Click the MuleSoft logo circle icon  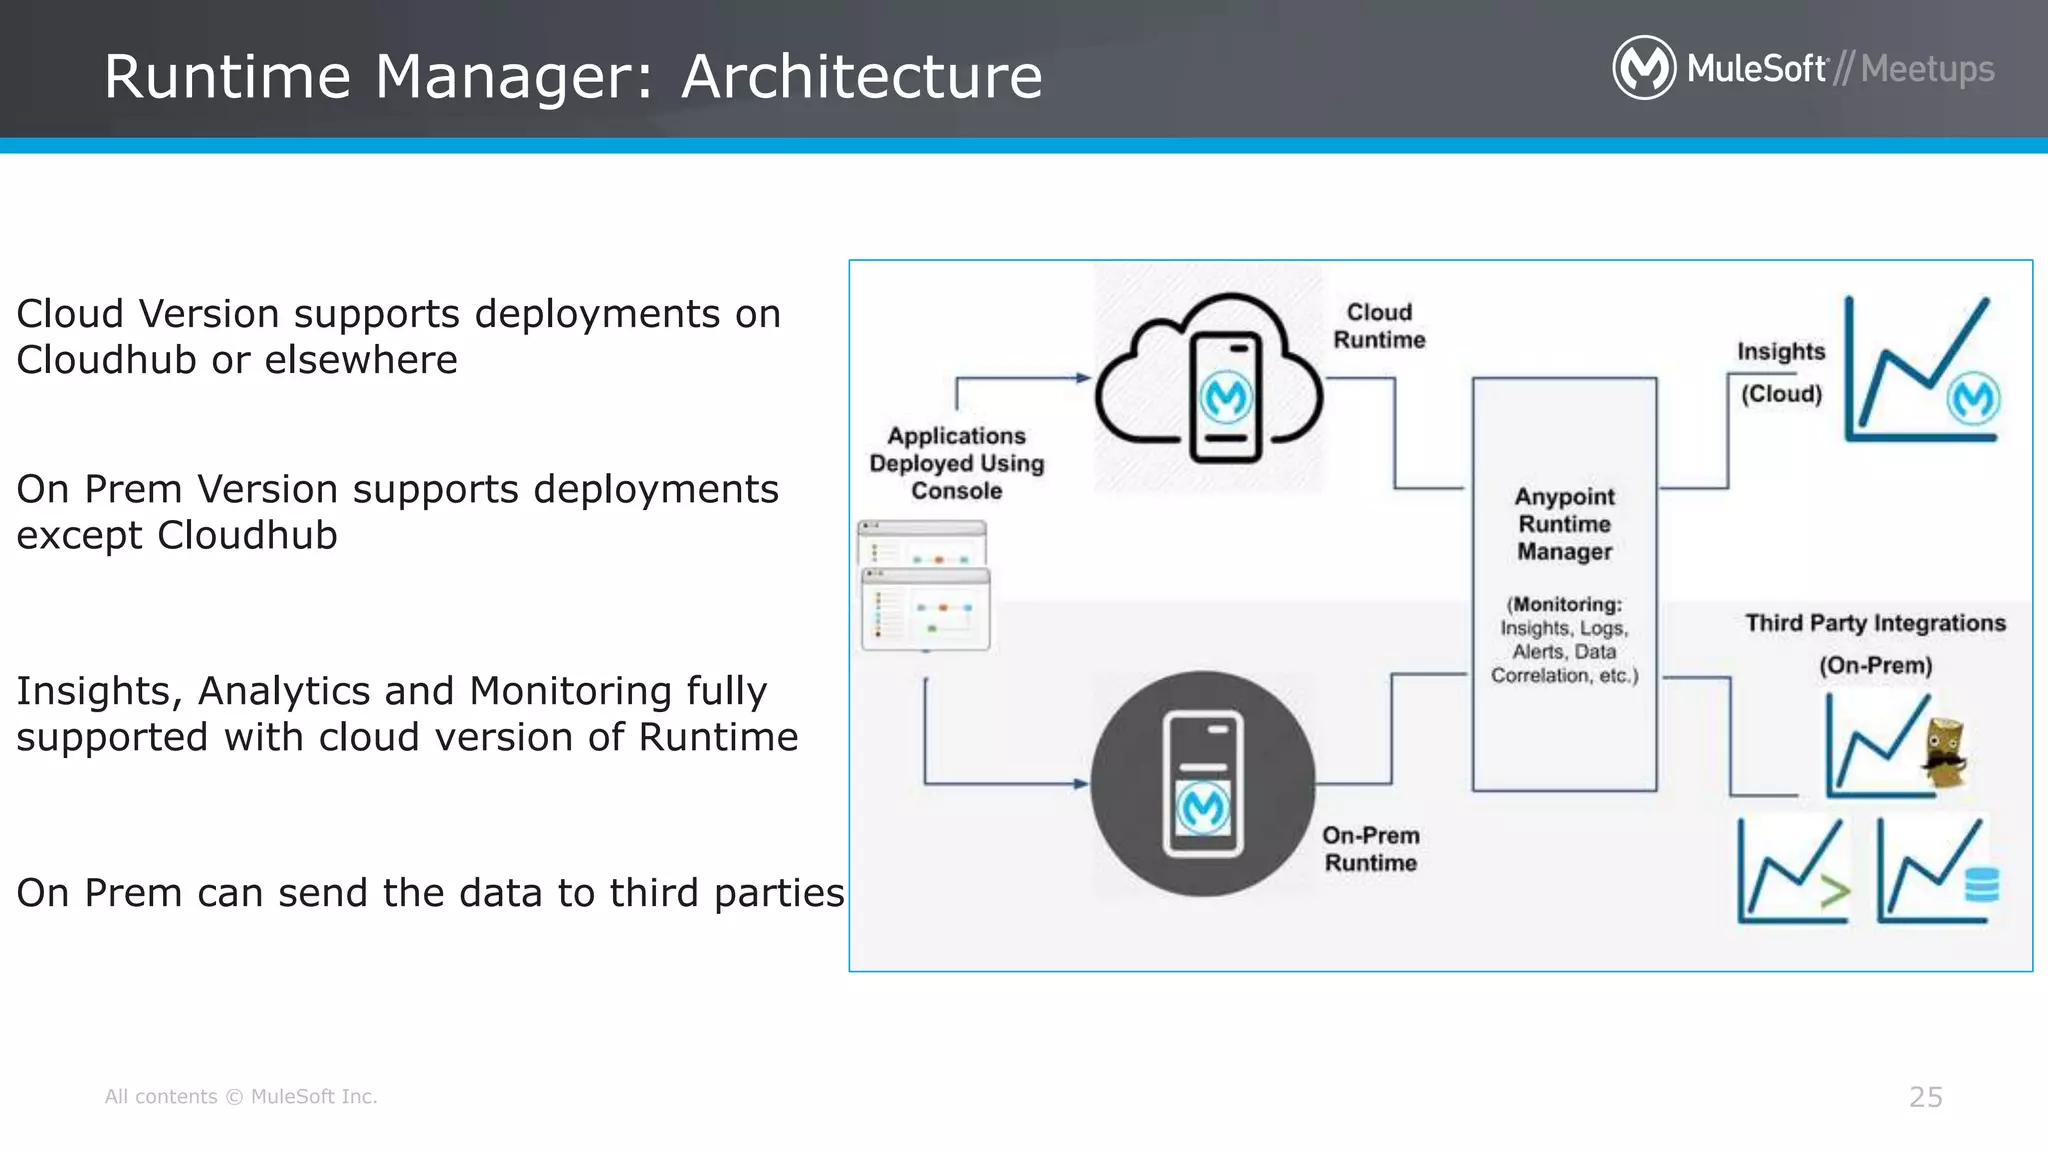pos(1643,68)
